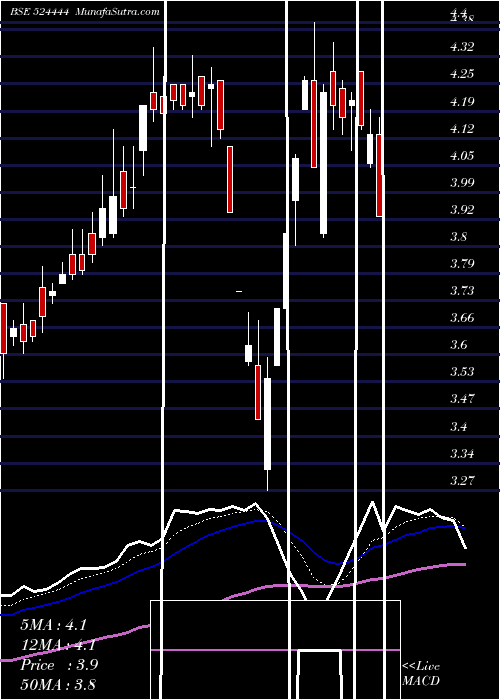The height and width of the screenshot is (700, 500).
Task: Click the 3.27 price axis label
Action: pos(462,481)
